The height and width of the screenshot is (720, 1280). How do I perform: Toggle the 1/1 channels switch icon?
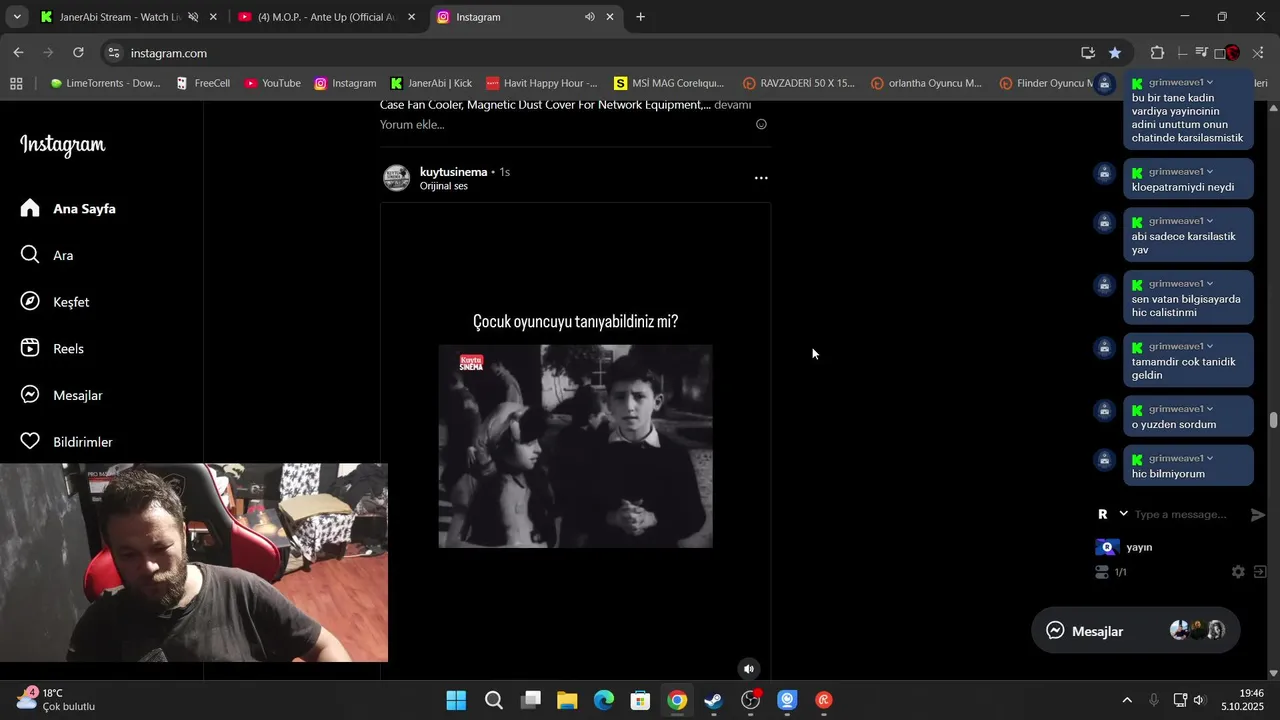1102,572
